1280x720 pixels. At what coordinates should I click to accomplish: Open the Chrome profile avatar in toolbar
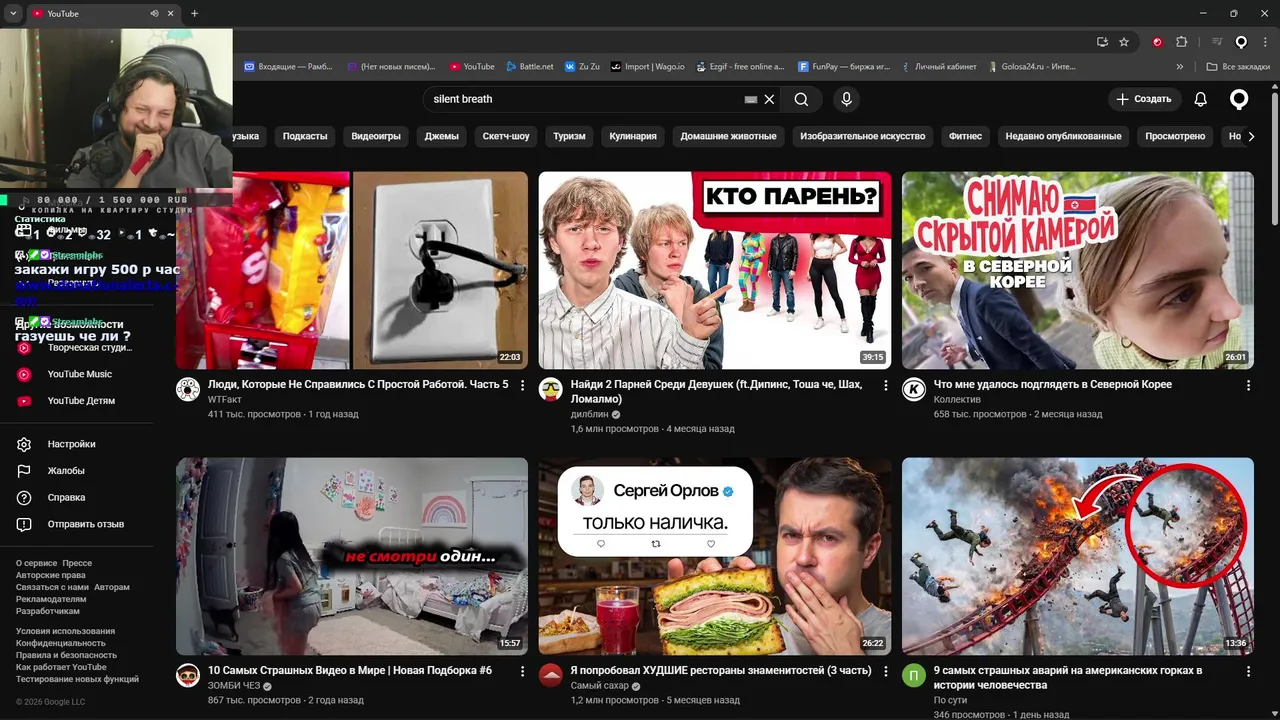[x=1241, y=42]
